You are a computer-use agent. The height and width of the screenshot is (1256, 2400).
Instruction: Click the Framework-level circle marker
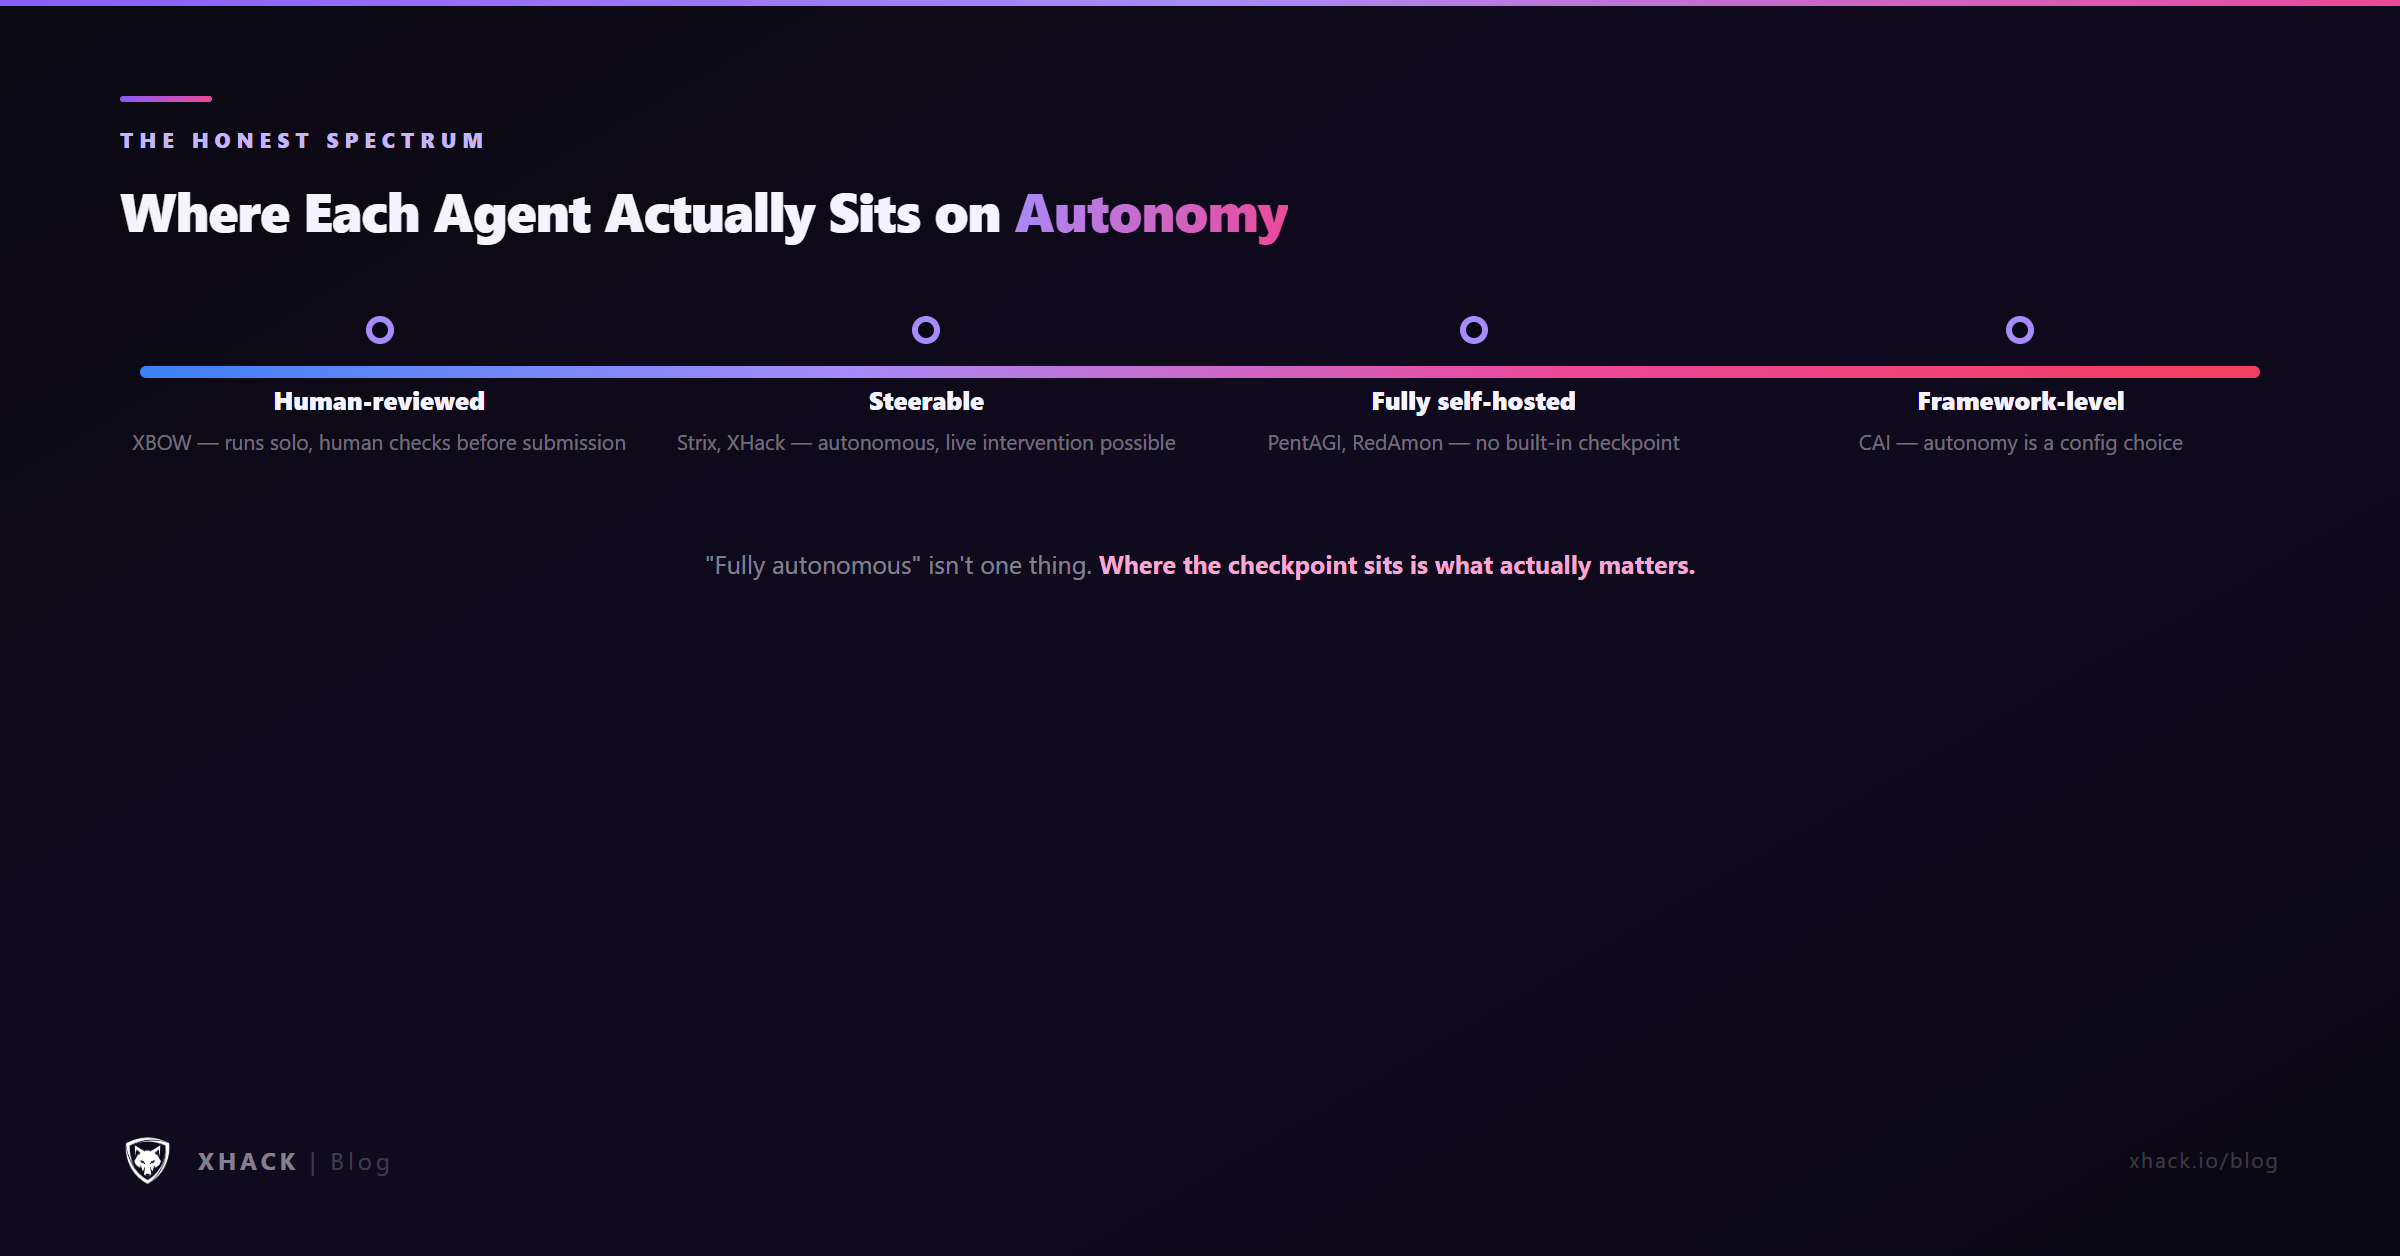2020,330
